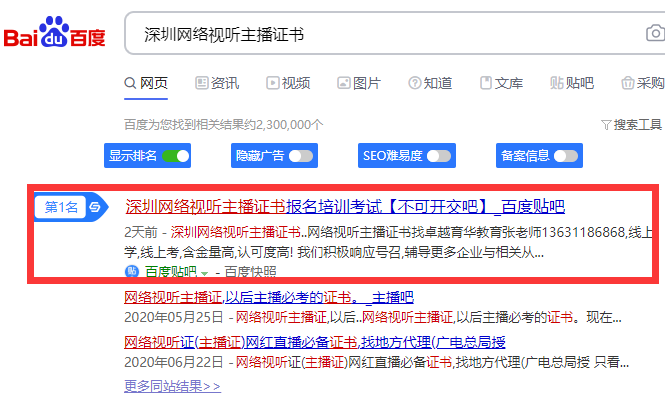
Task: Click the 搜索工具 filter icon
Action: 606,125
